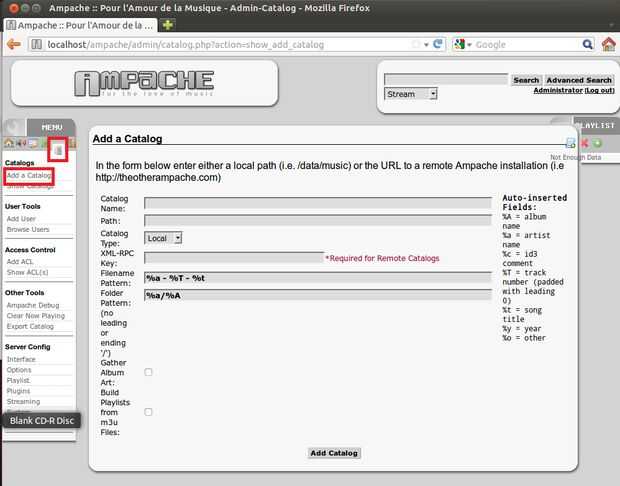Focus the Path input field
The width and height of the screenshot is (620, 486).
point(318,221)
